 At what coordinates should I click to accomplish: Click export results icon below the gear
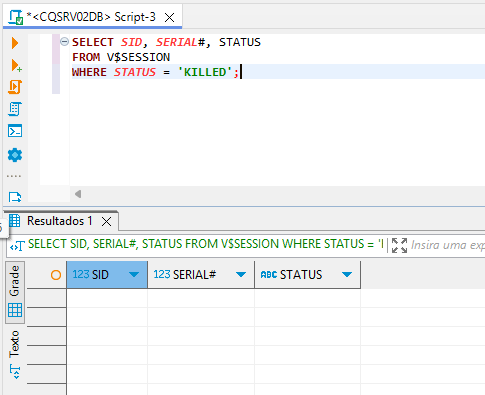[x=15, y=197]
